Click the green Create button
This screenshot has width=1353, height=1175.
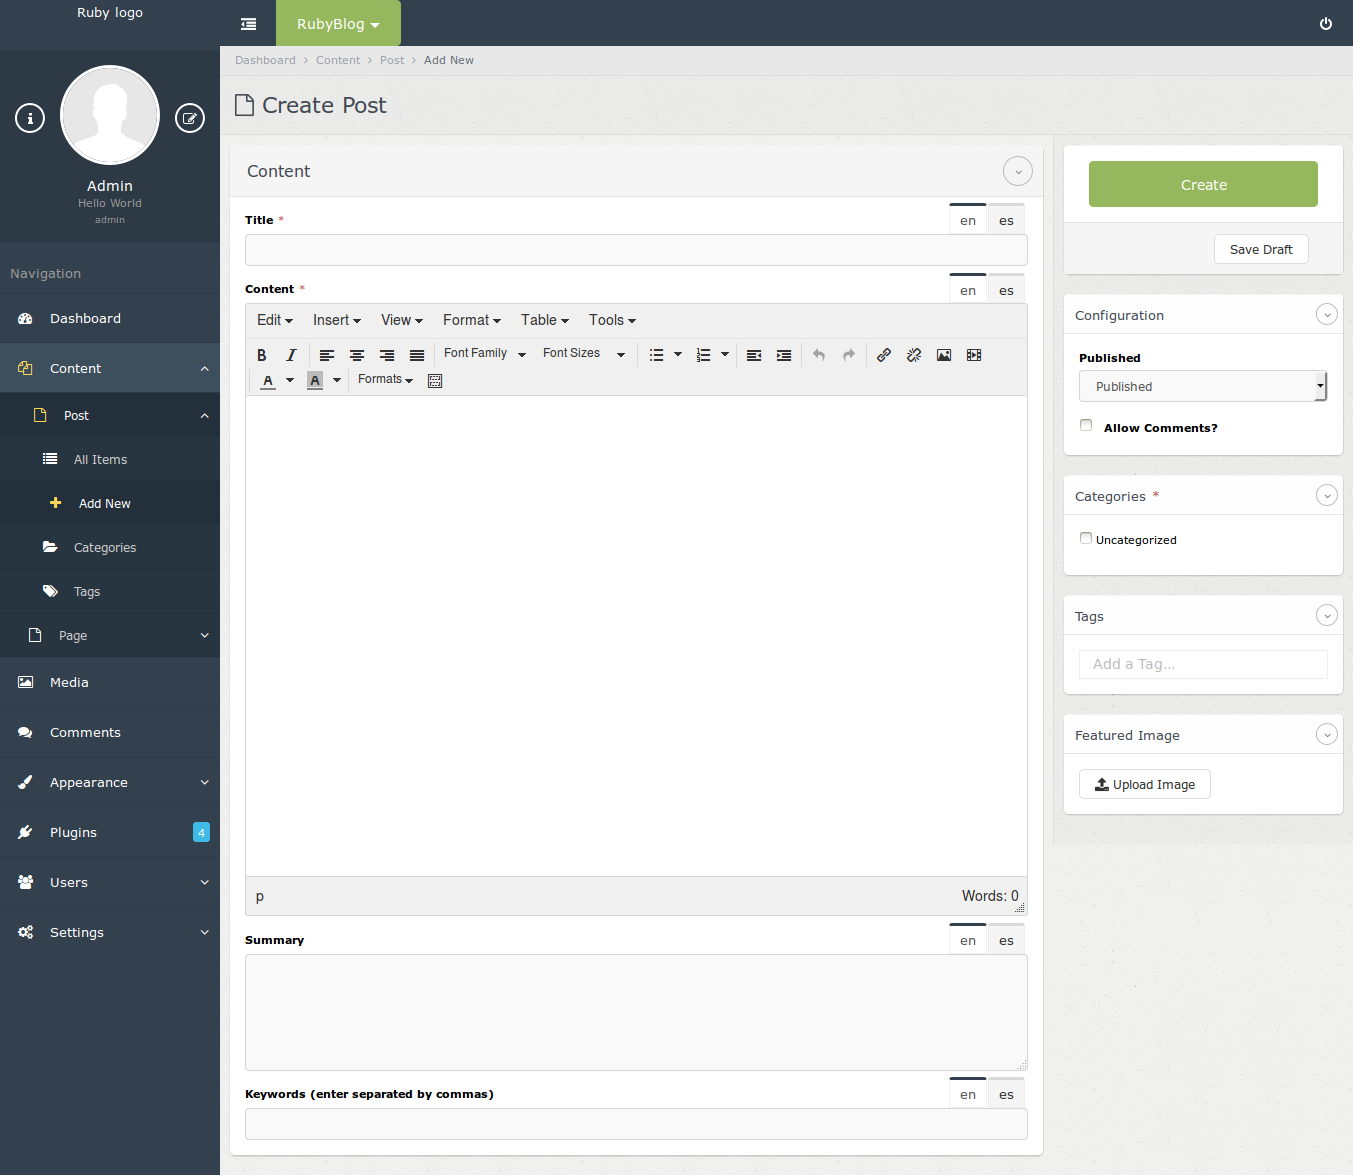(x=1203, y=184)
